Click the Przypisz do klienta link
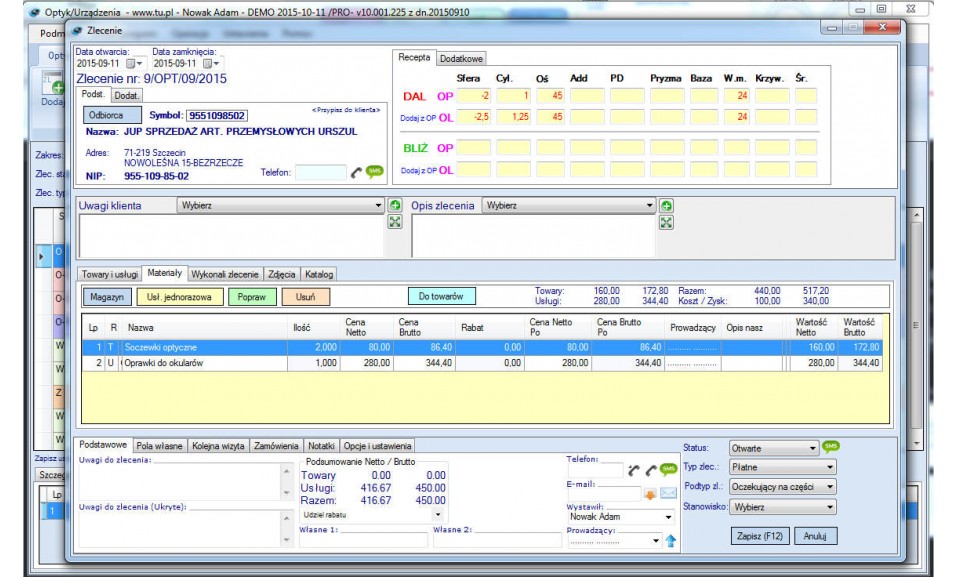Viewport: 957px width, 577px height. coord(346,109)
